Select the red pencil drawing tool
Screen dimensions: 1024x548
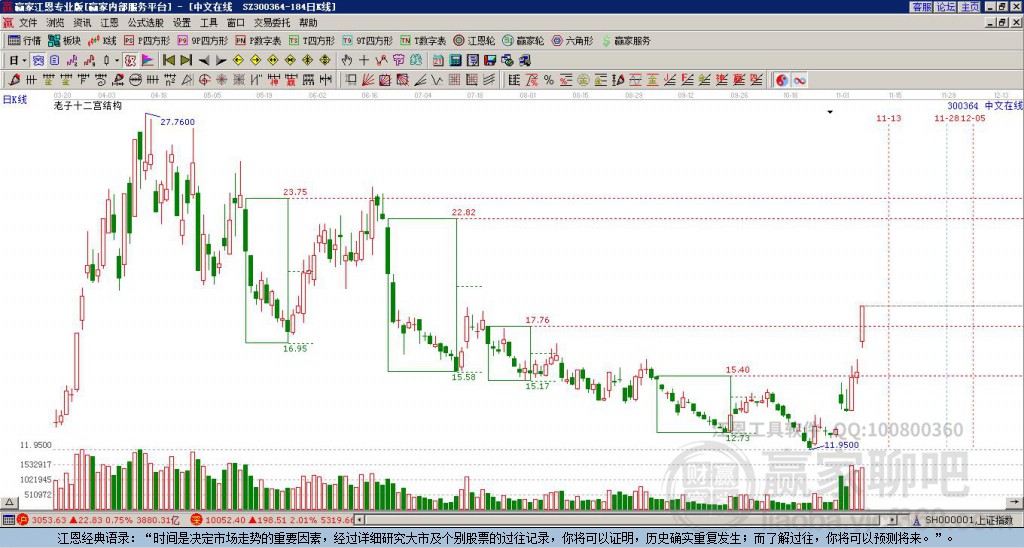14,80
